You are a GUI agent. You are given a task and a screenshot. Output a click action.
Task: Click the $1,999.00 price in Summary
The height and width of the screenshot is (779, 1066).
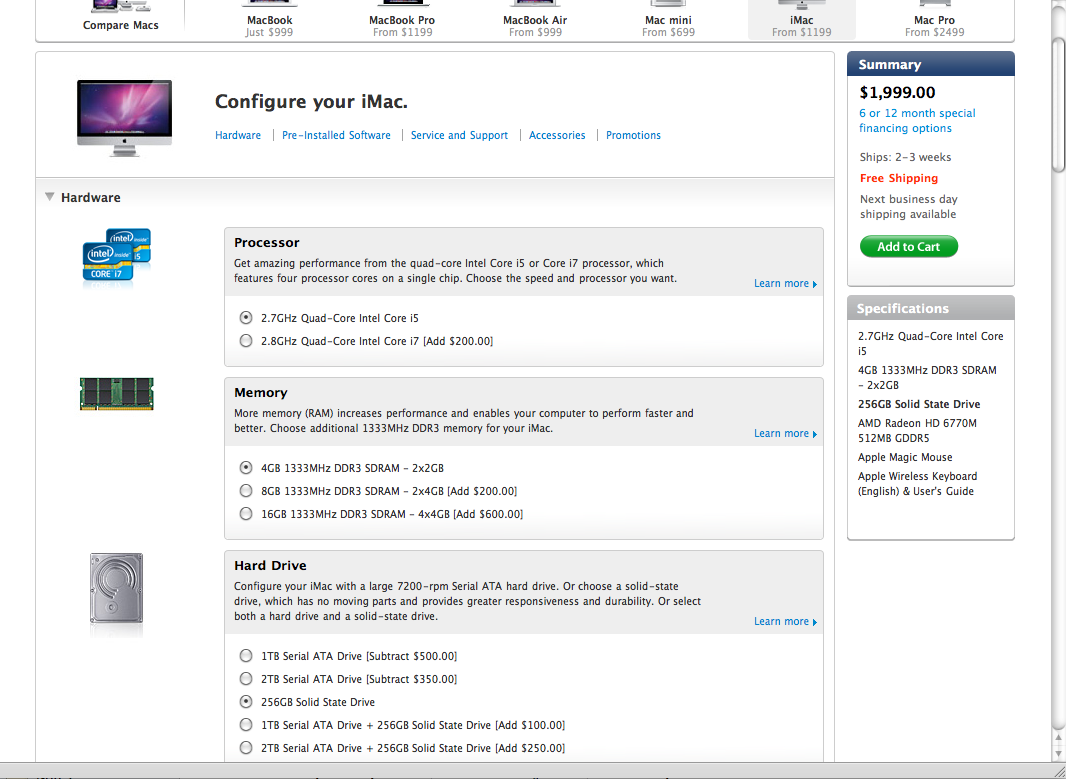[x=897, y=92]
